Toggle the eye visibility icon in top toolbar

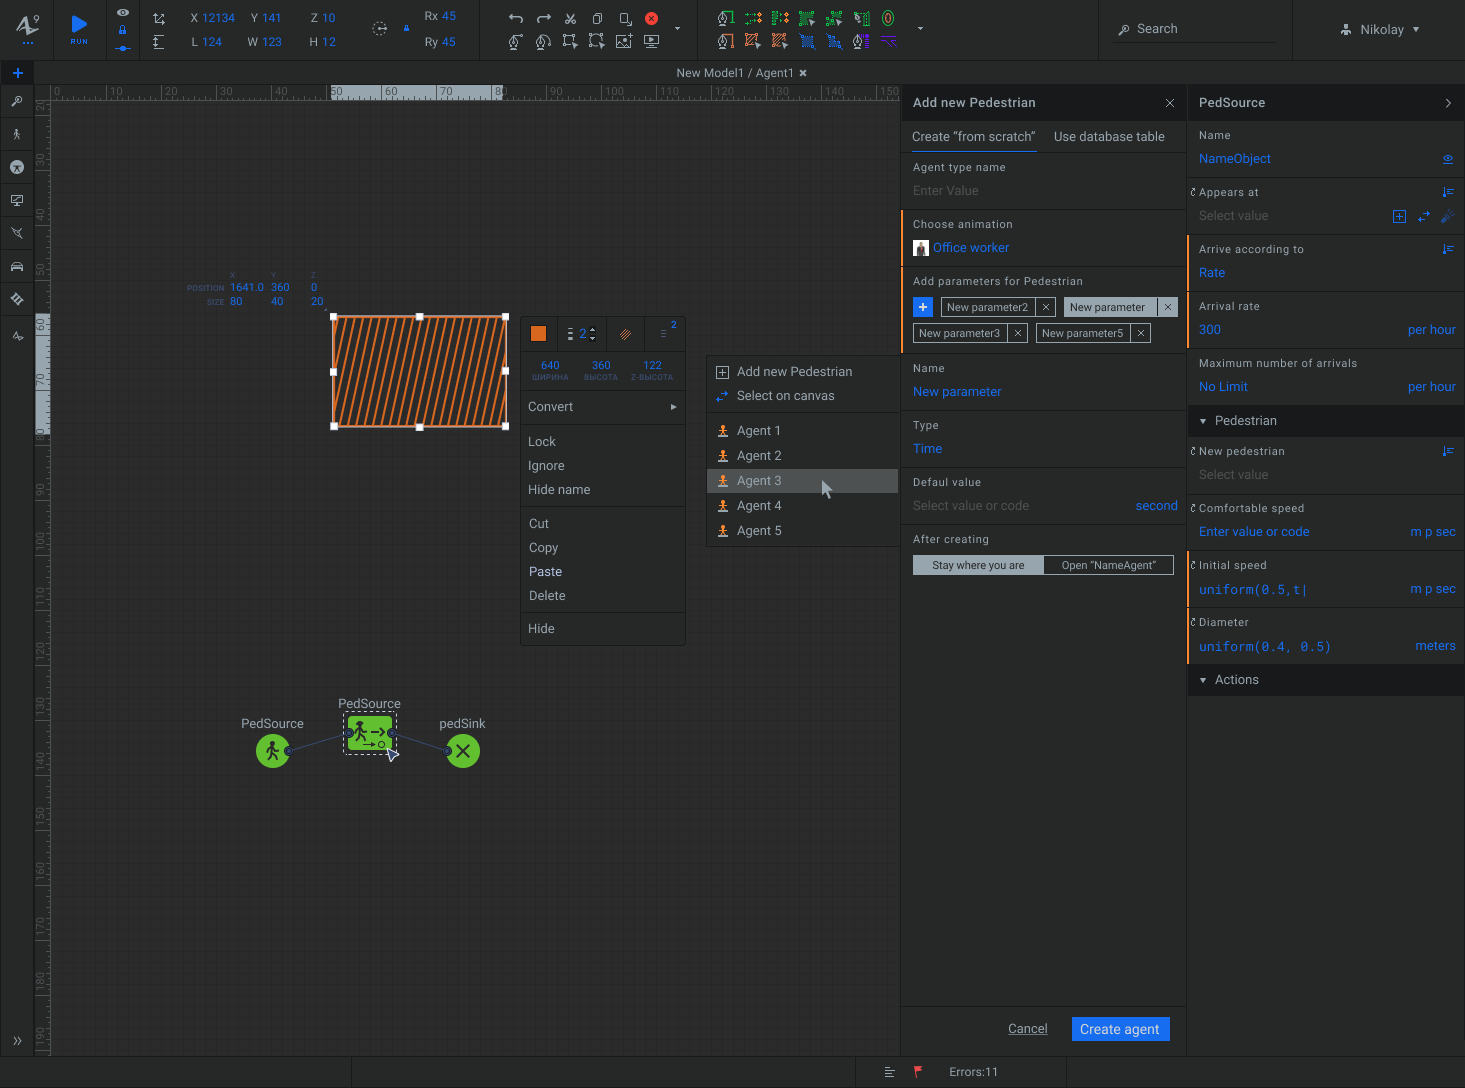click(123, 13)
